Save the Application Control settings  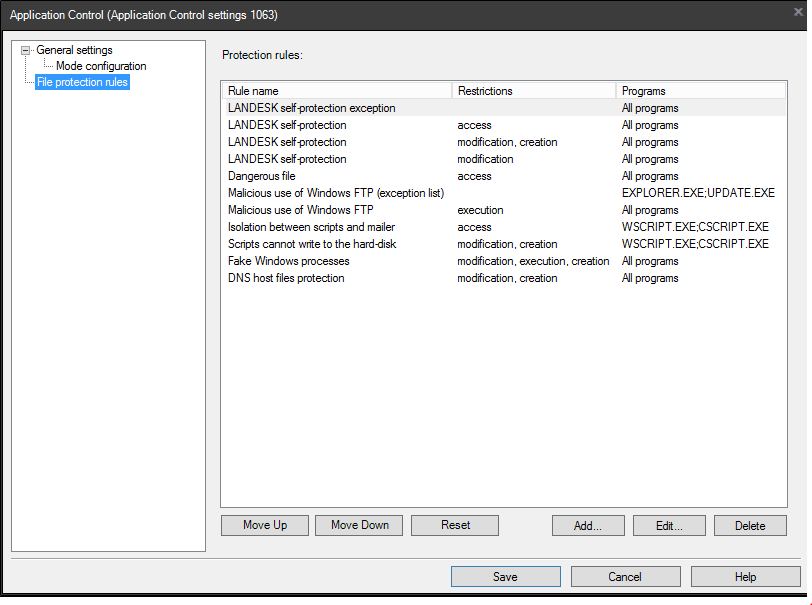click(x=505, y=576)
